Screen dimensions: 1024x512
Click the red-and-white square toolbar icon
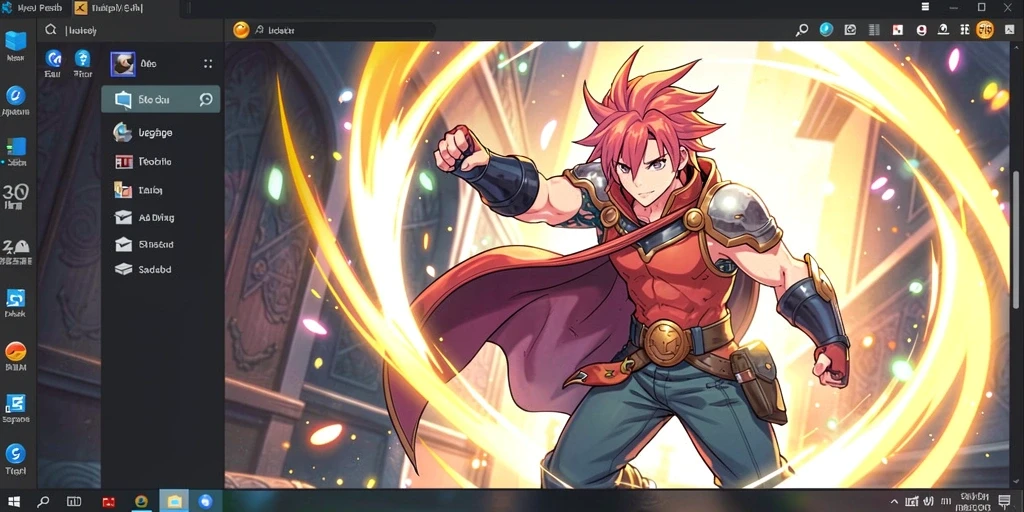898,29
